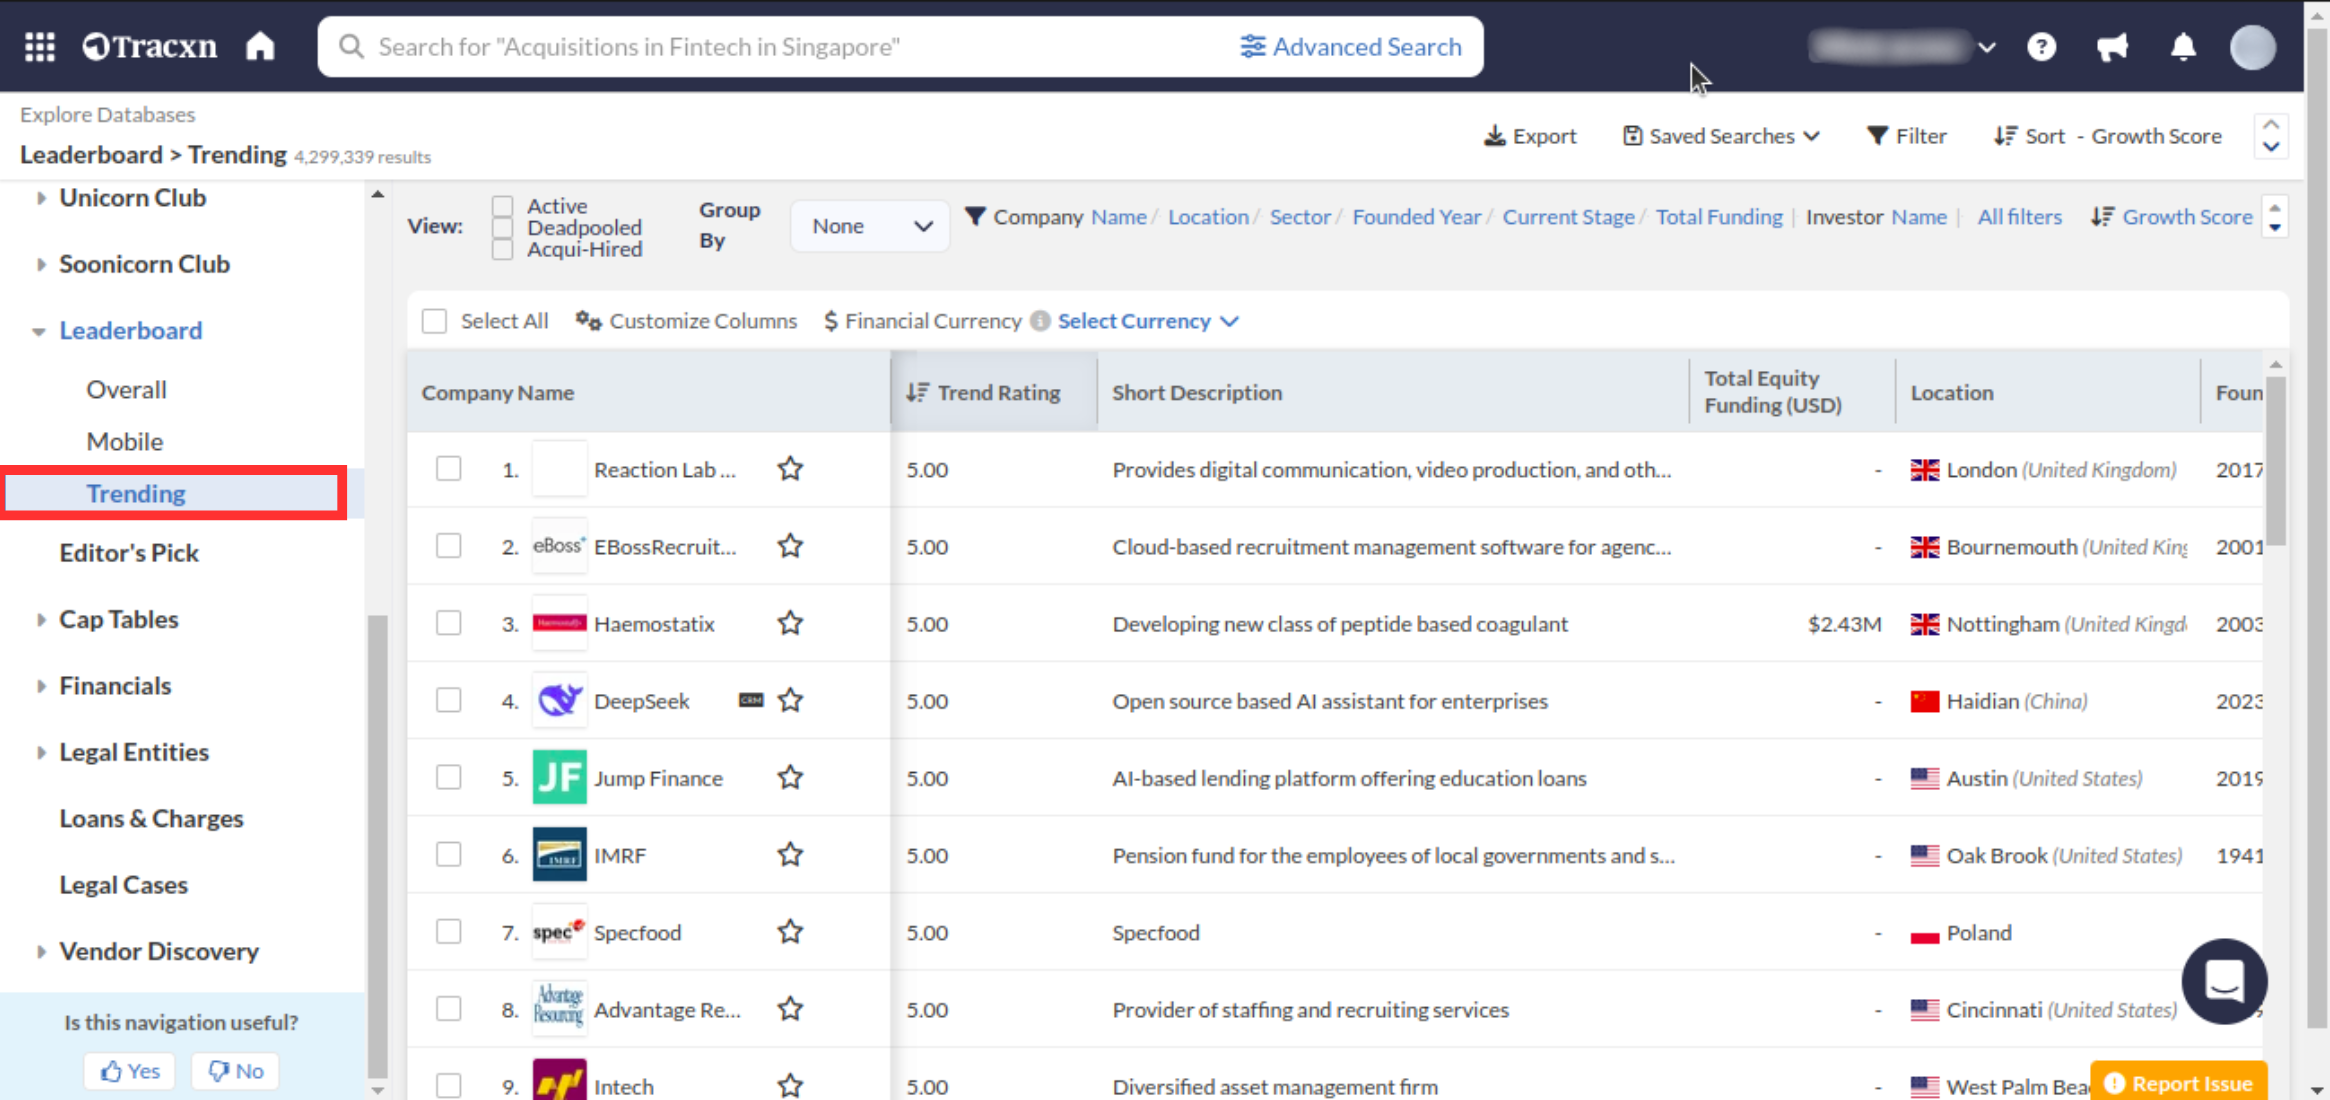Open the Group By None dropdown

click(x=869, y=226)
